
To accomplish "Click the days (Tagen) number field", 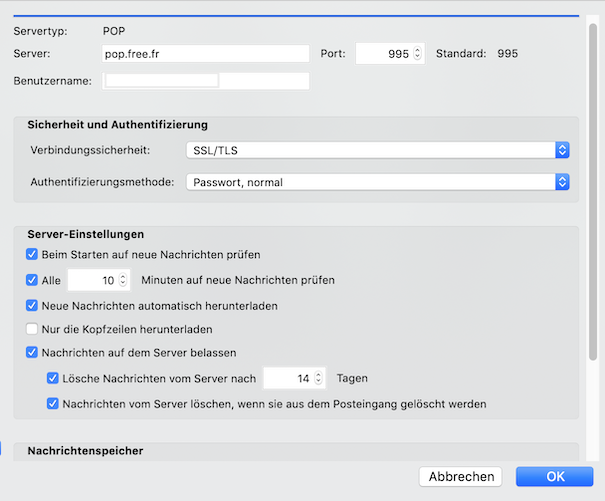I will click(288, 378).
